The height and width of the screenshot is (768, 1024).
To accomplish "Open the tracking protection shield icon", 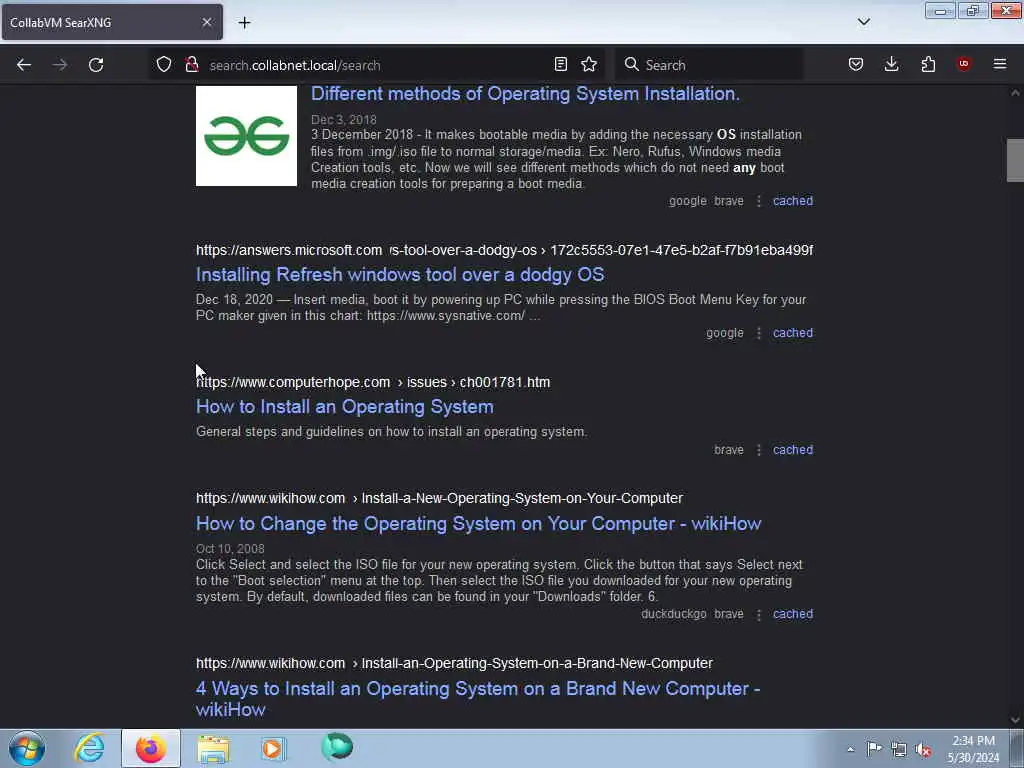I will click(164, 64).
